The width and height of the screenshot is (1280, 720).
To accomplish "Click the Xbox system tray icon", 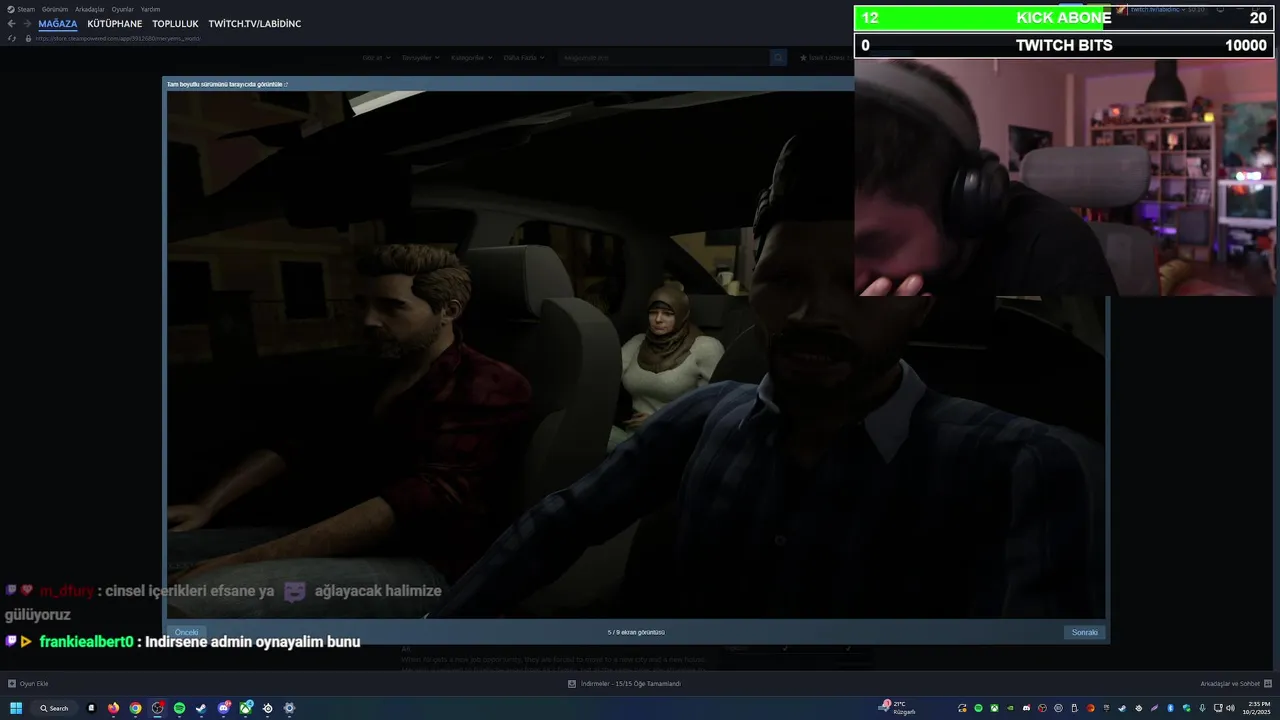I will pyautogui.click(x=994, y=708).
